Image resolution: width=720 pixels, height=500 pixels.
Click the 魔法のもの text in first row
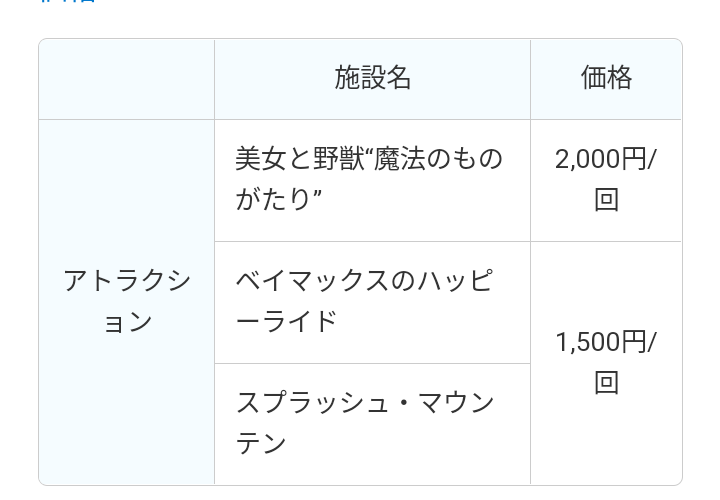[439, 159]
